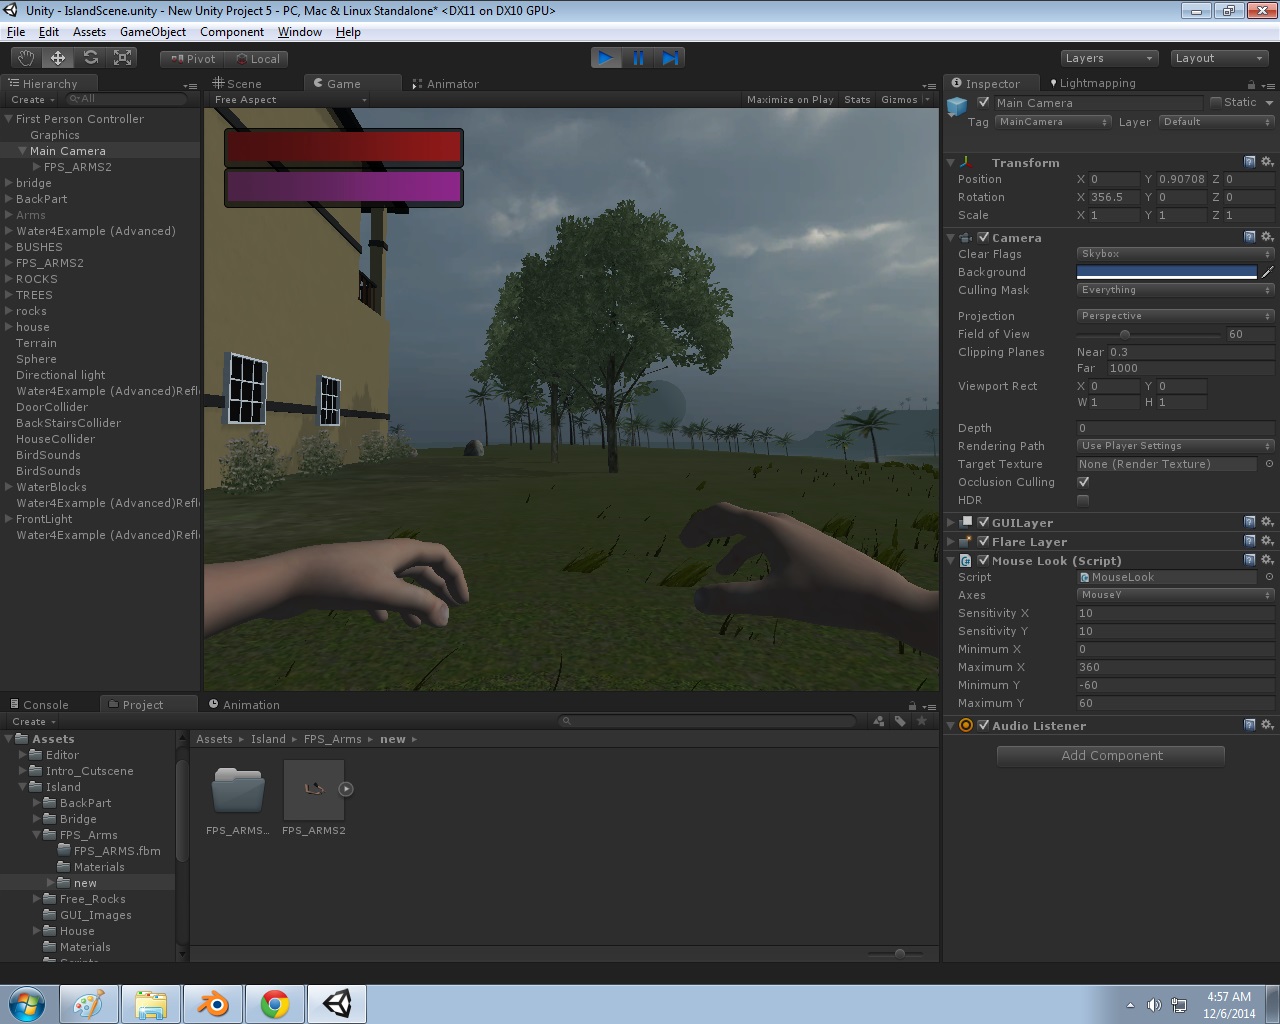This screenshot has width=1280, height=1024.
Task: Open Windows Start menu
Action: (27, 1004)
